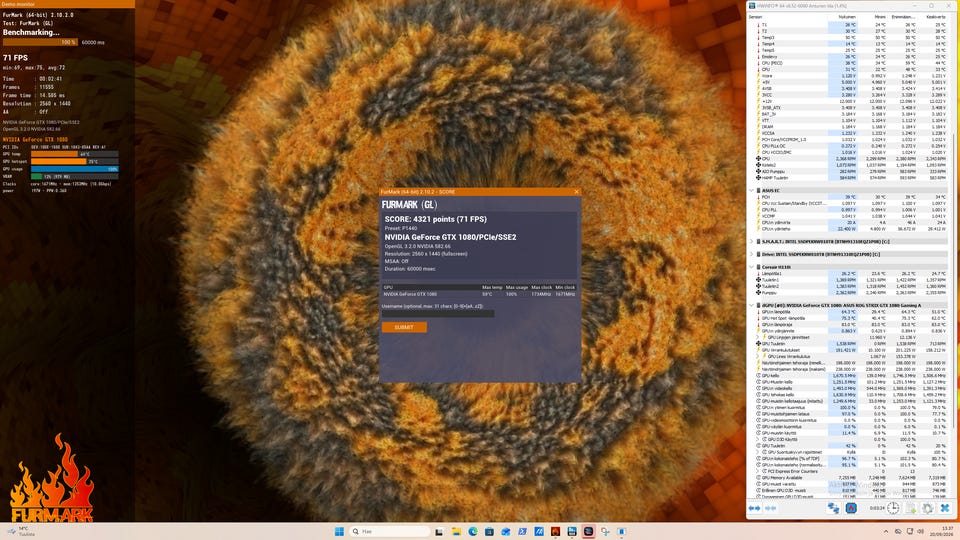Click the HWiNFO save report icon
Image resolution: width=960 pixels, height=540 pixels.
pos(911,508)
